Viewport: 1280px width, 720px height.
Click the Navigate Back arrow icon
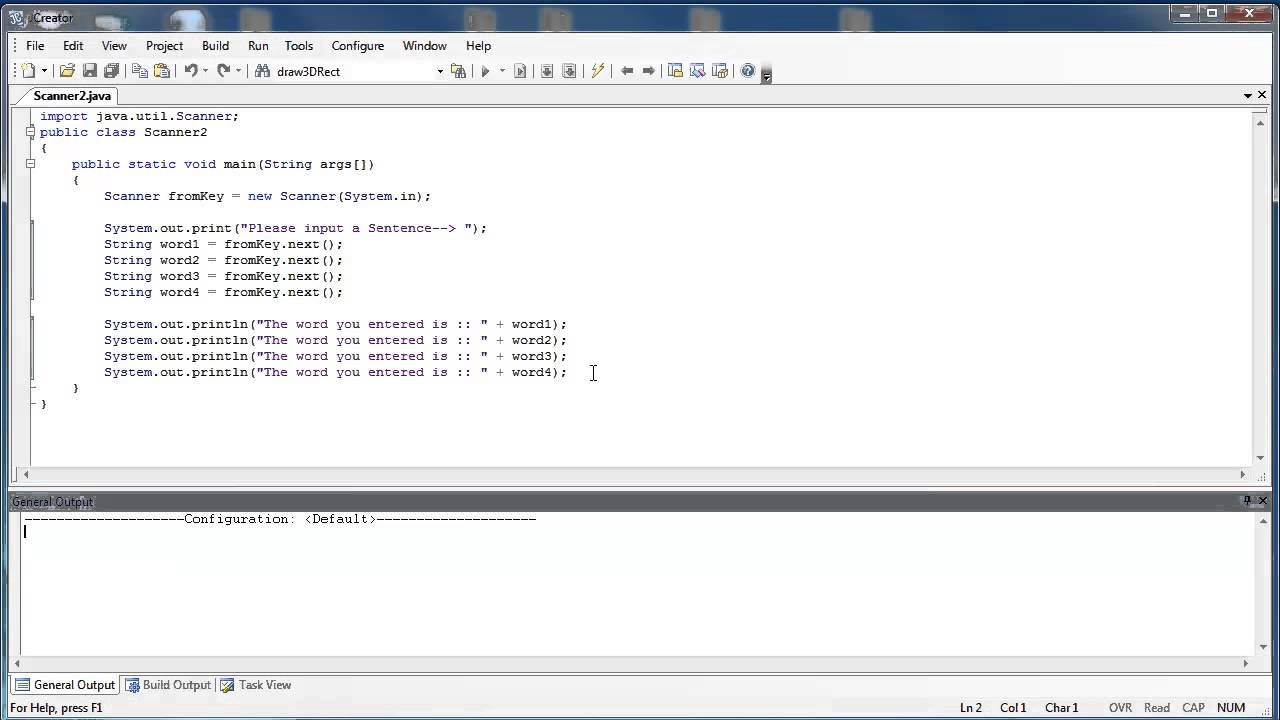click(627, 71)
